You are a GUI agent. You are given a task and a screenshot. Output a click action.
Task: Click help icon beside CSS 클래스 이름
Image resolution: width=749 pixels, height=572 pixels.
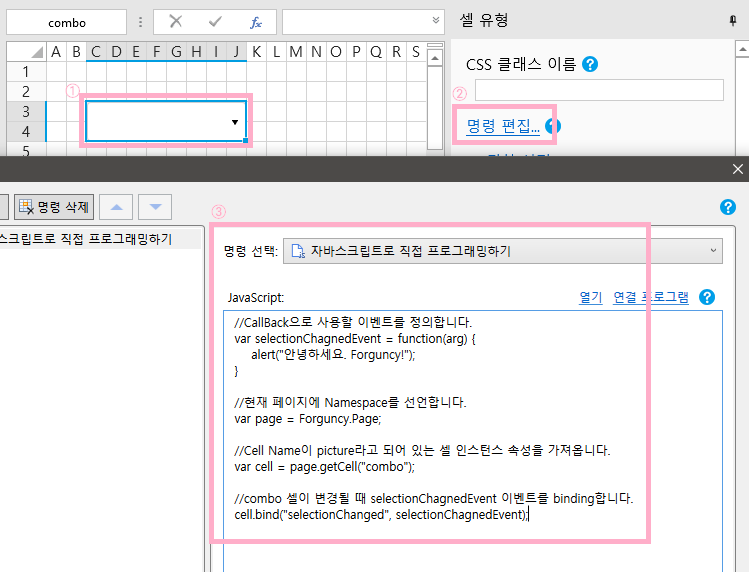click(590, 64)
